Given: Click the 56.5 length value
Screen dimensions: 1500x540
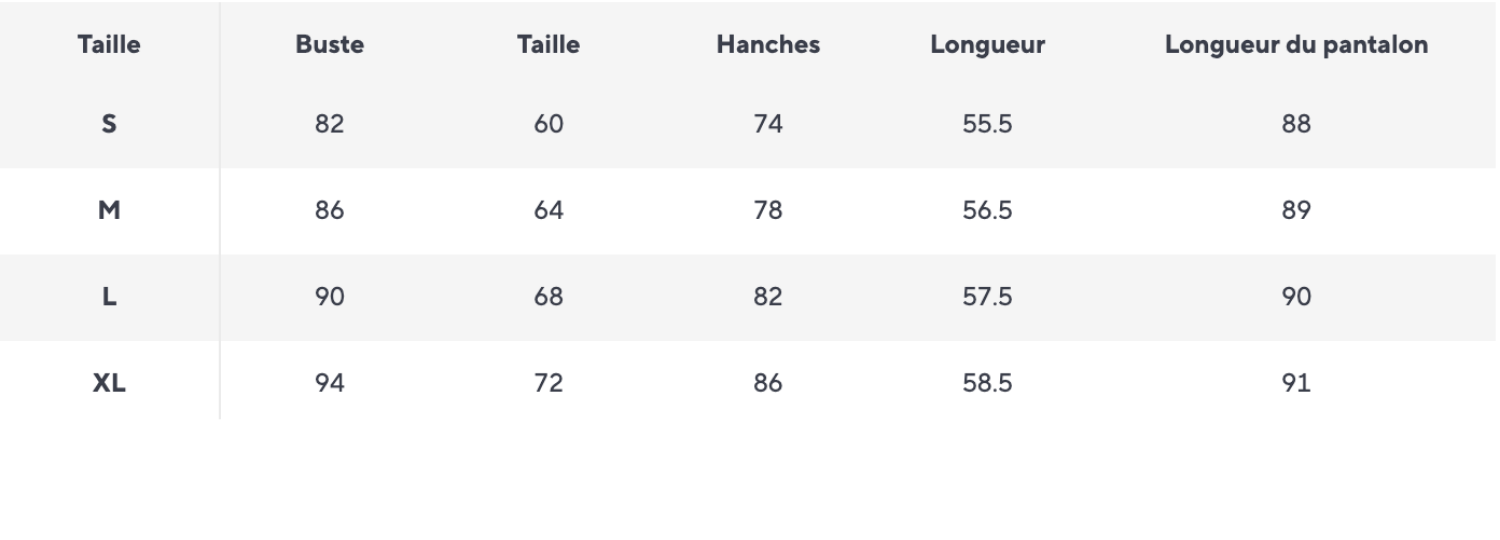Looking at the screenshot, I should tap(987, 210).
